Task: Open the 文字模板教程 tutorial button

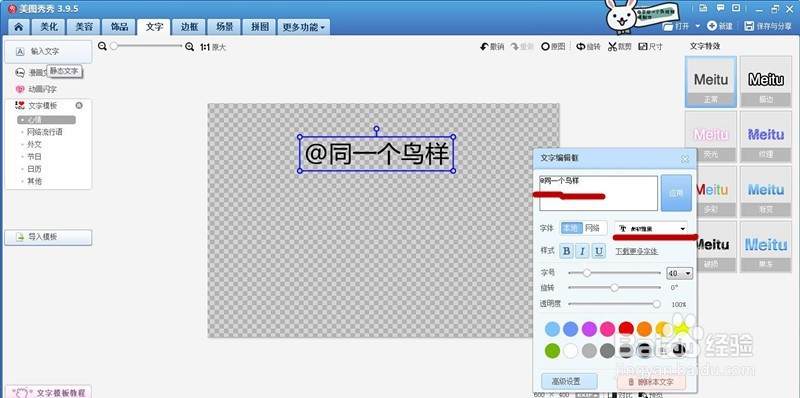Action: click(x=48, y=392)
